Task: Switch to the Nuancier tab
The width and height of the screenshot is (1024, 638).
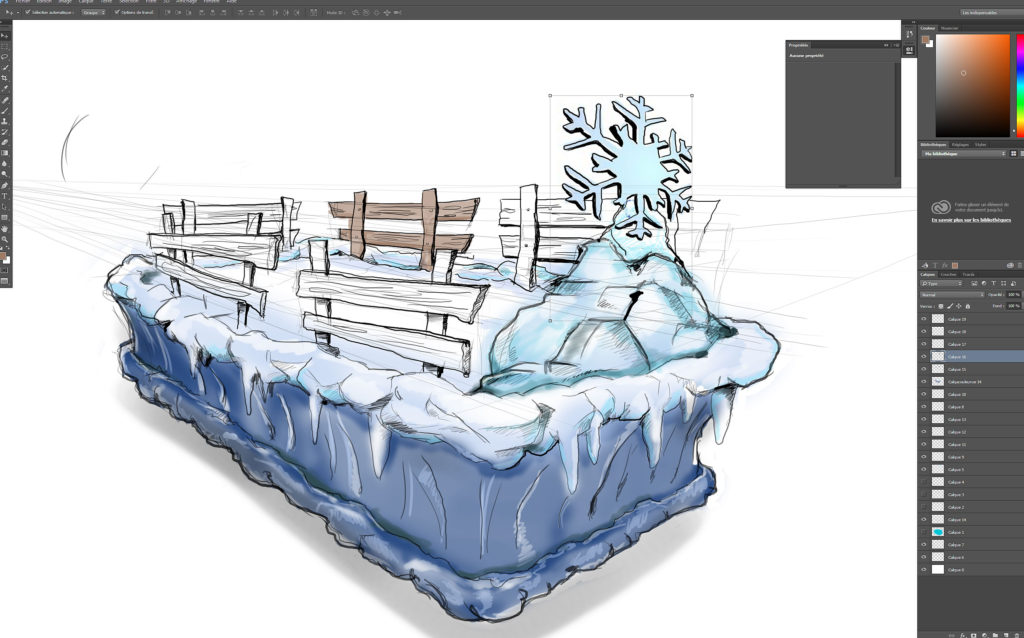Action: (x=950, y=28)
